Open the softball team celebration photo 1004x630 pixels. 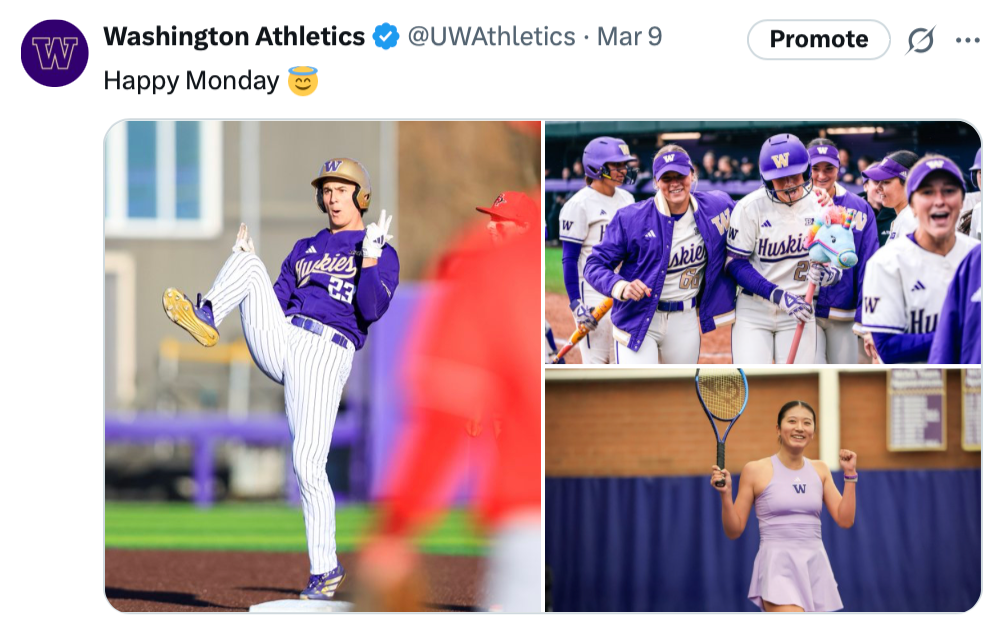click(762, 242)
